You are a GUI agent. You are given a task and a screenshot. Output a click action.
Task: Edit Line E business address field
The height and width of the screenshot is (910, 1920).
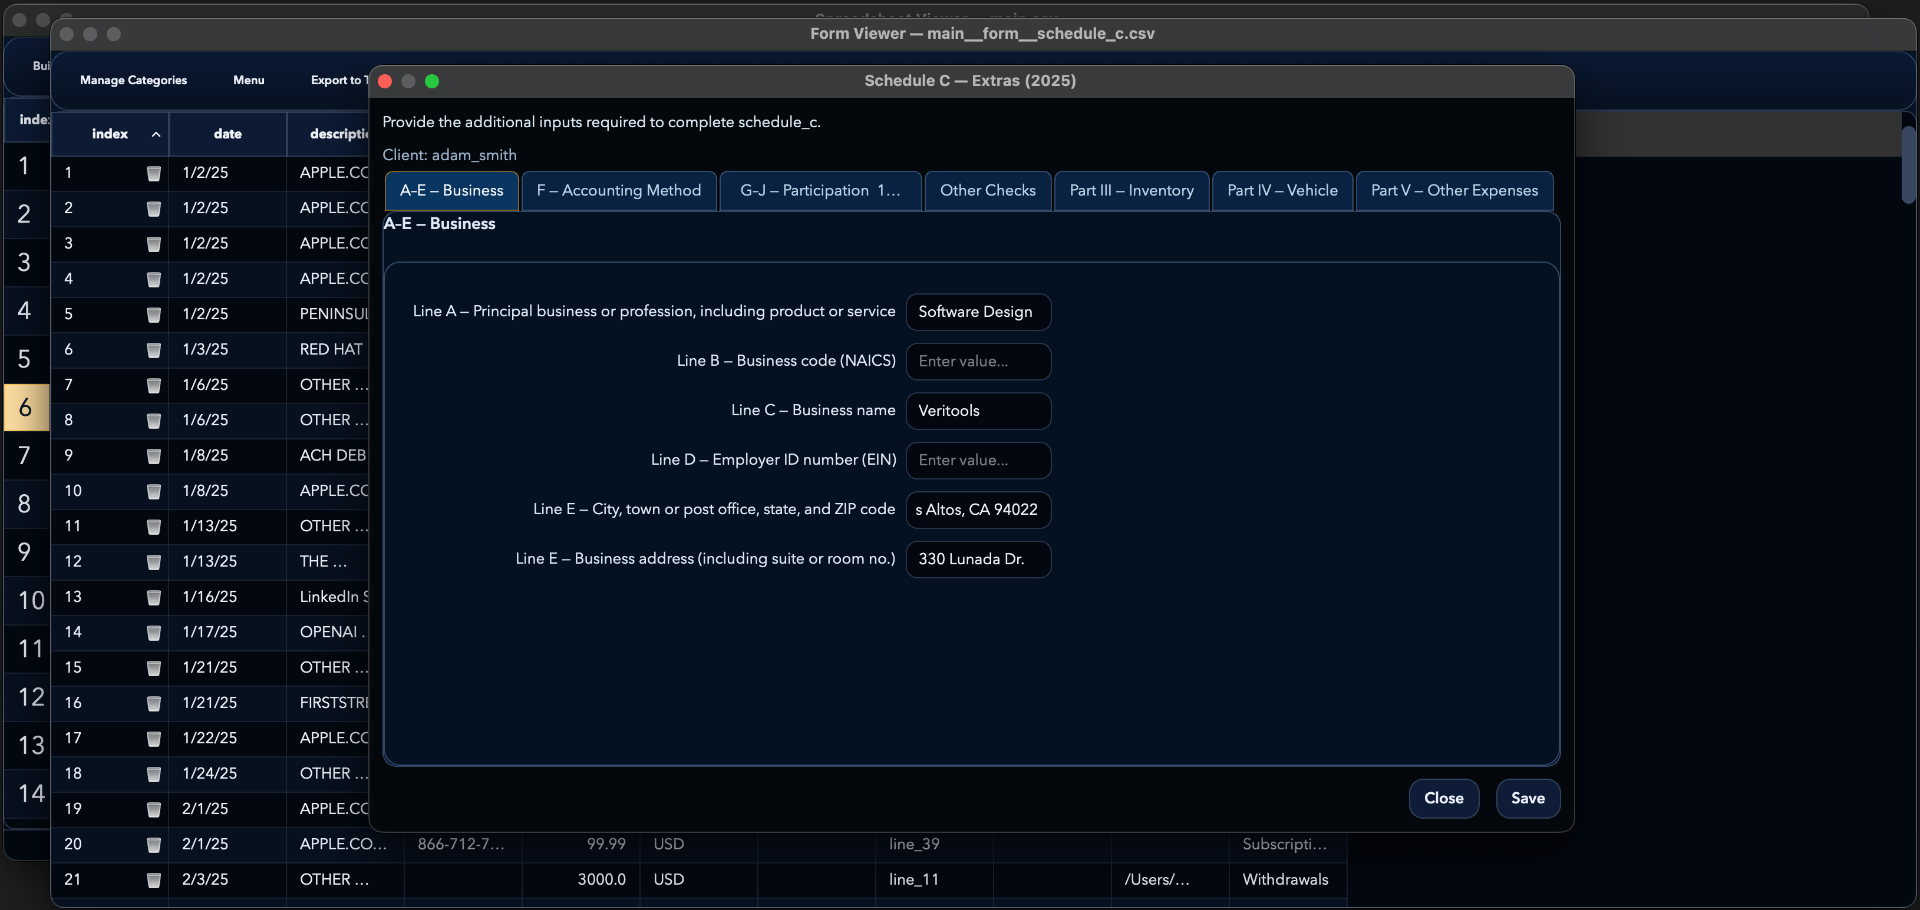[x=978, y=559]
